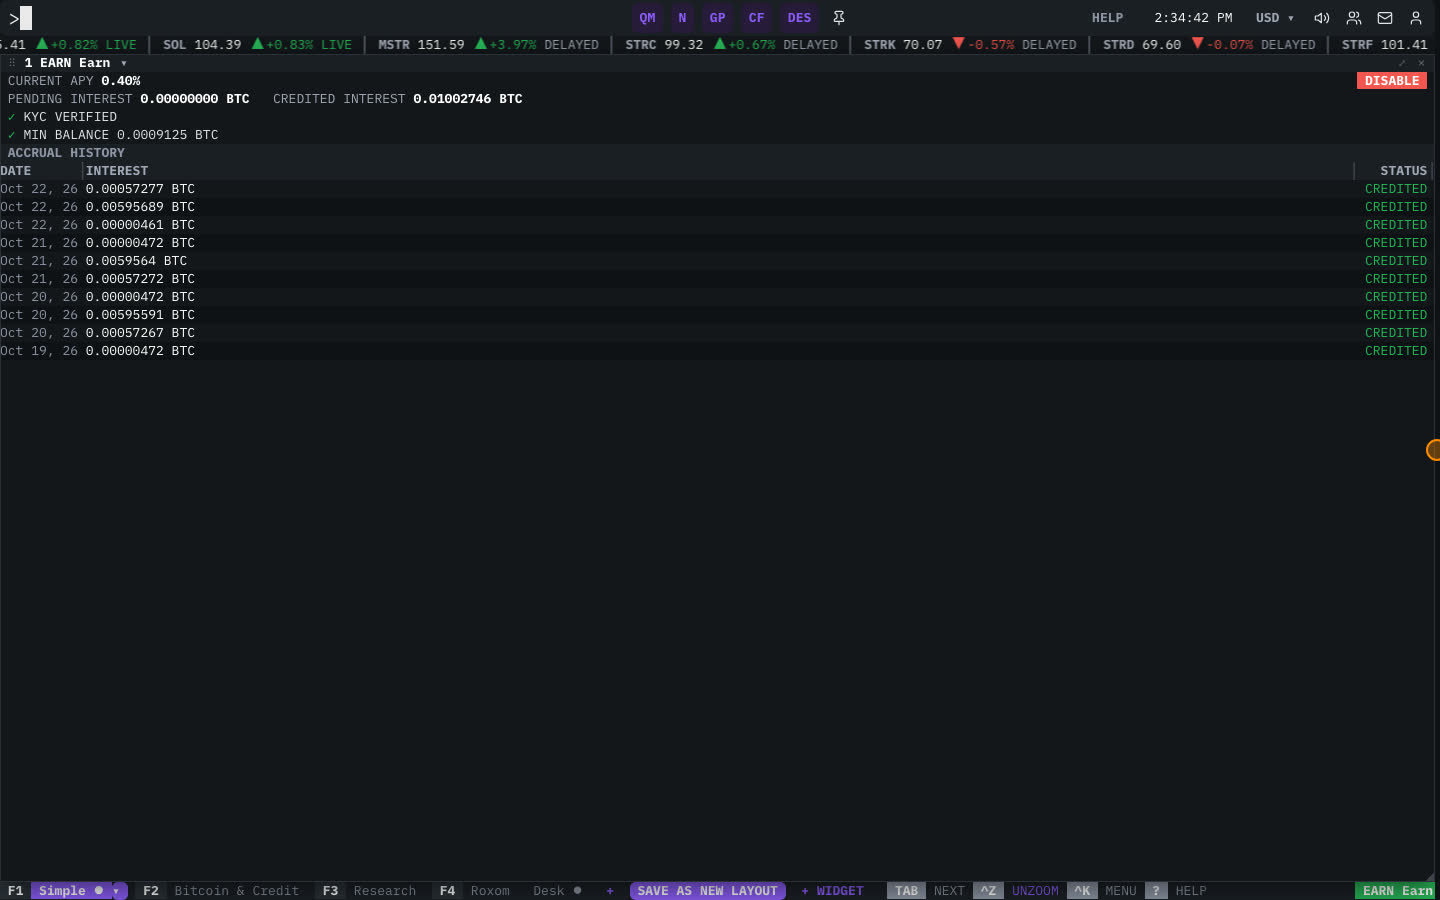Click the widget drag handle next to EARN
1440x900 pixels.
(12, 63)
